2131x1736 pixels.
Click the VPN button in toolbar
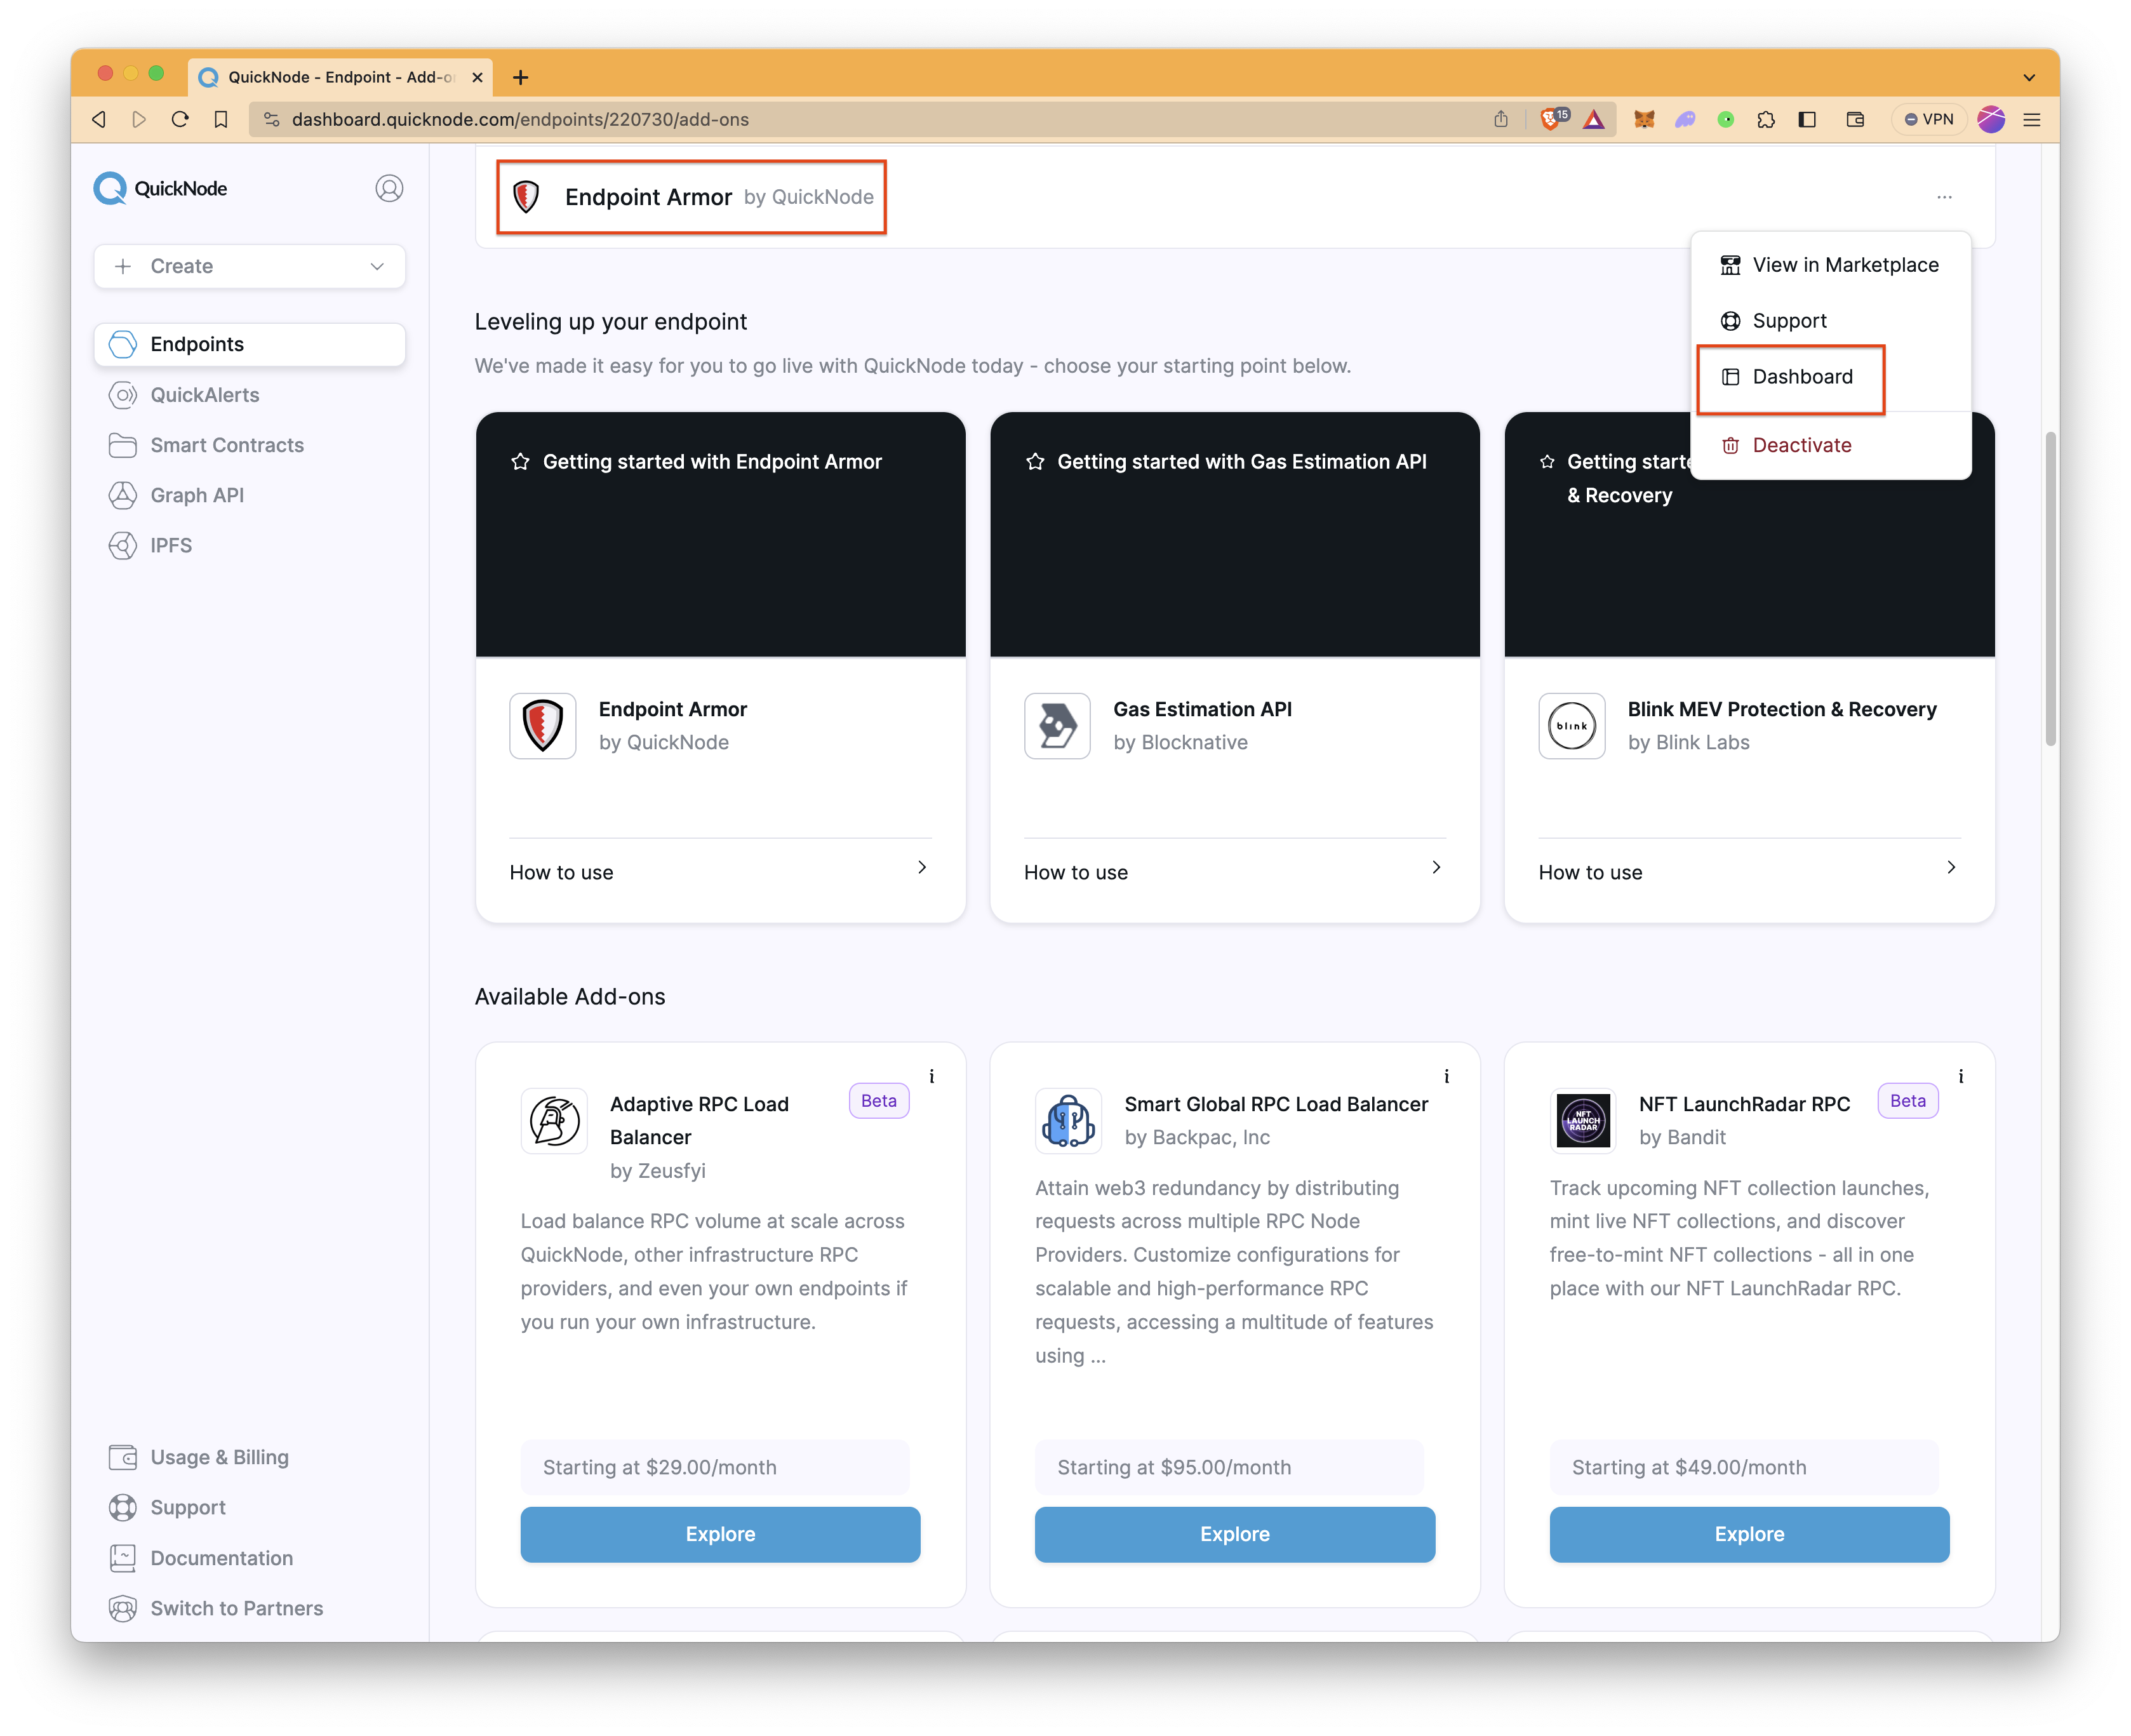(x=1929, y=119)
